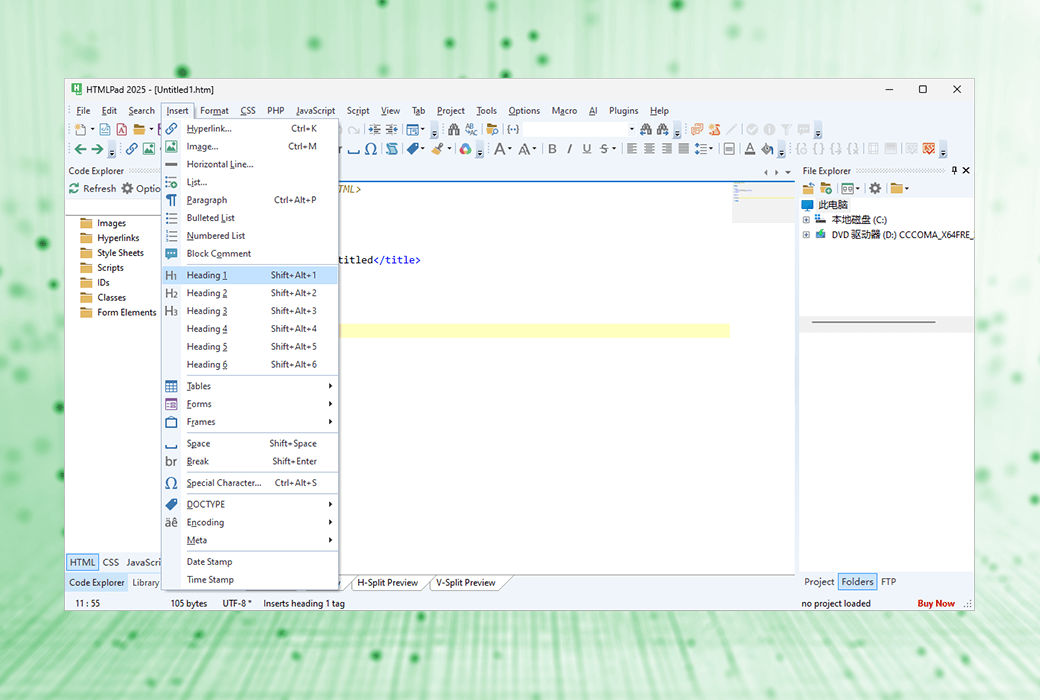Click the Open folder toolbar icon
The width and height of the screenshot is (1040, 700).
tap(139, 129)
